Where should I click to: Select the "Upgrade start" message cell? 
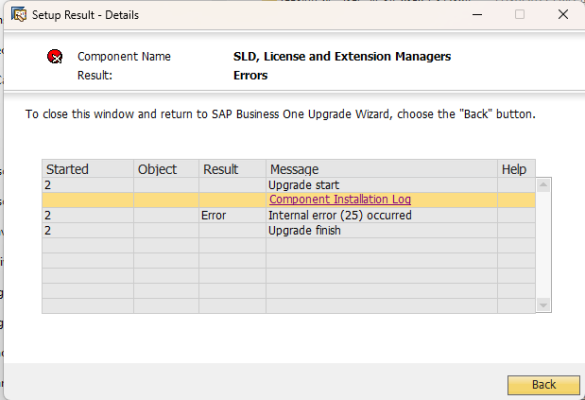tap(382, 185)
